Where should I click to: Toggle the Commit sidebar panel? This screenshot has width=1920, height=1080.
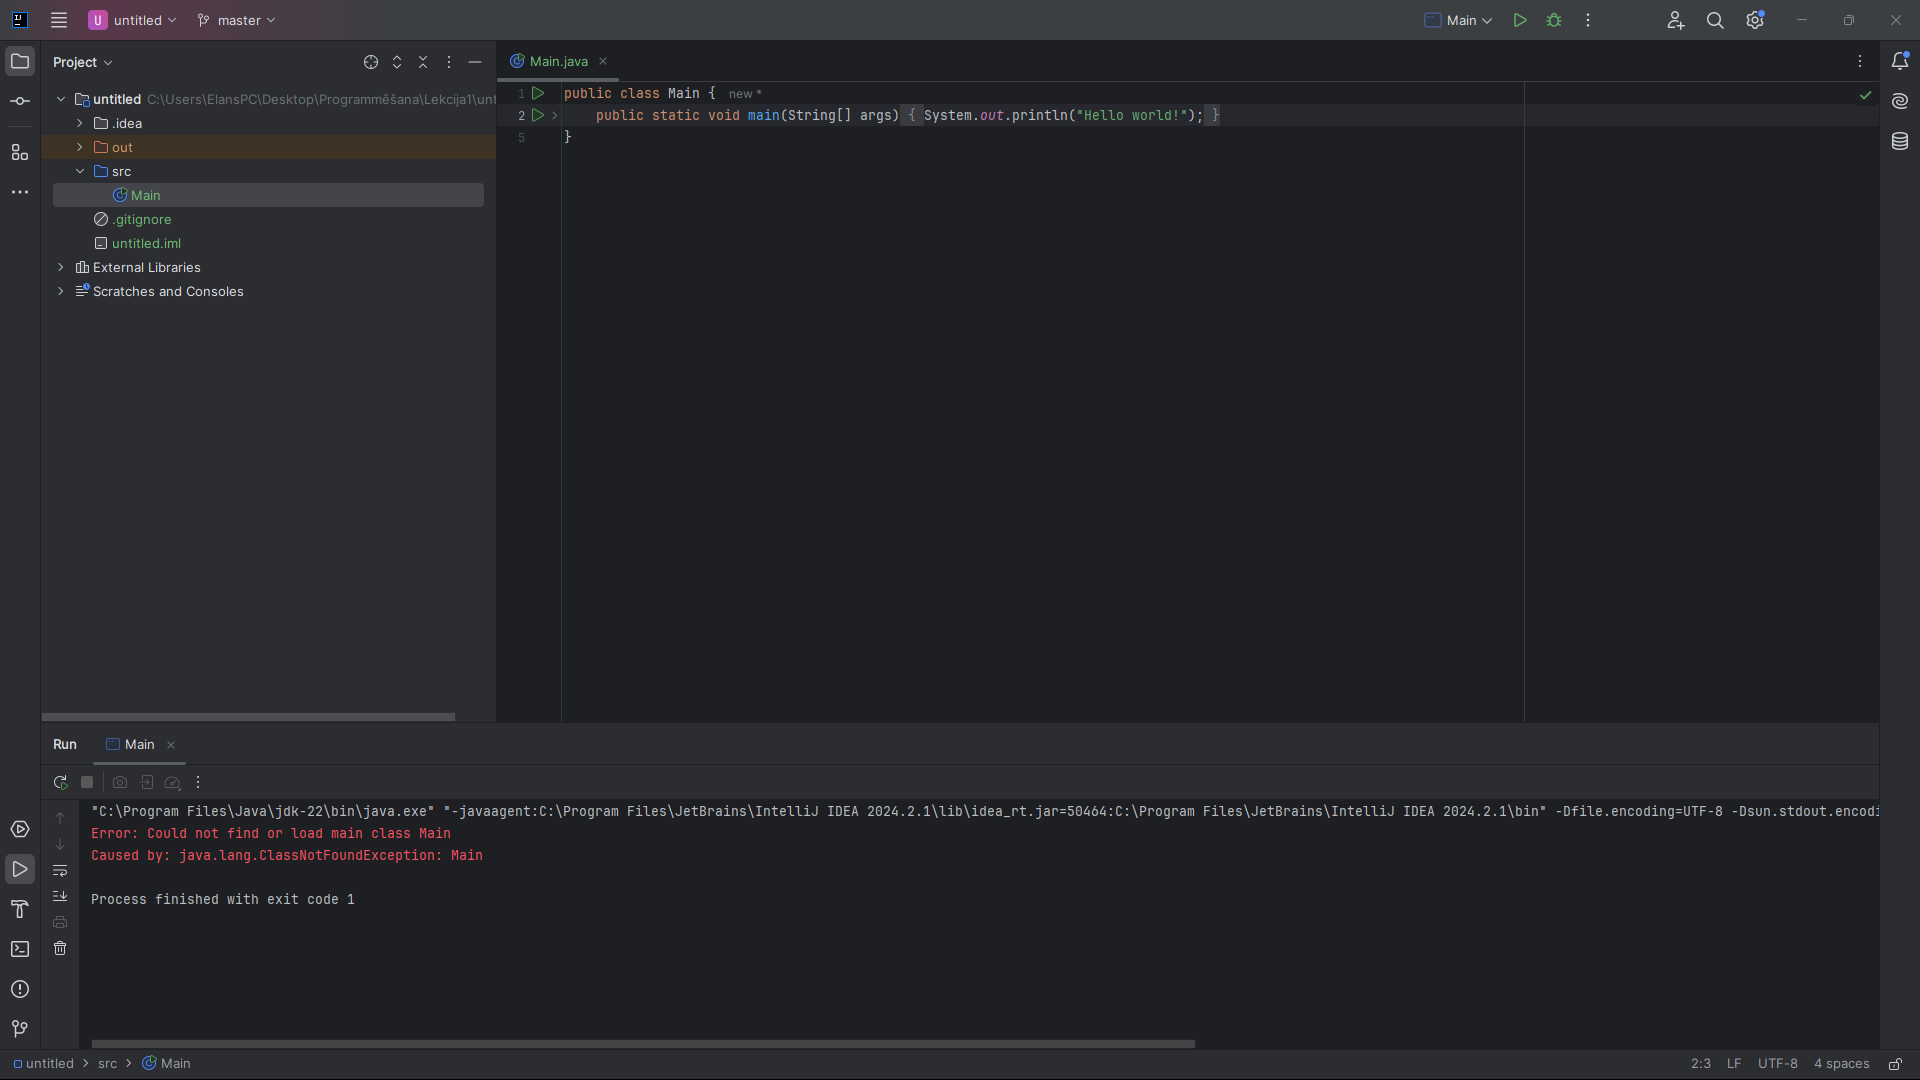(20, 100)
